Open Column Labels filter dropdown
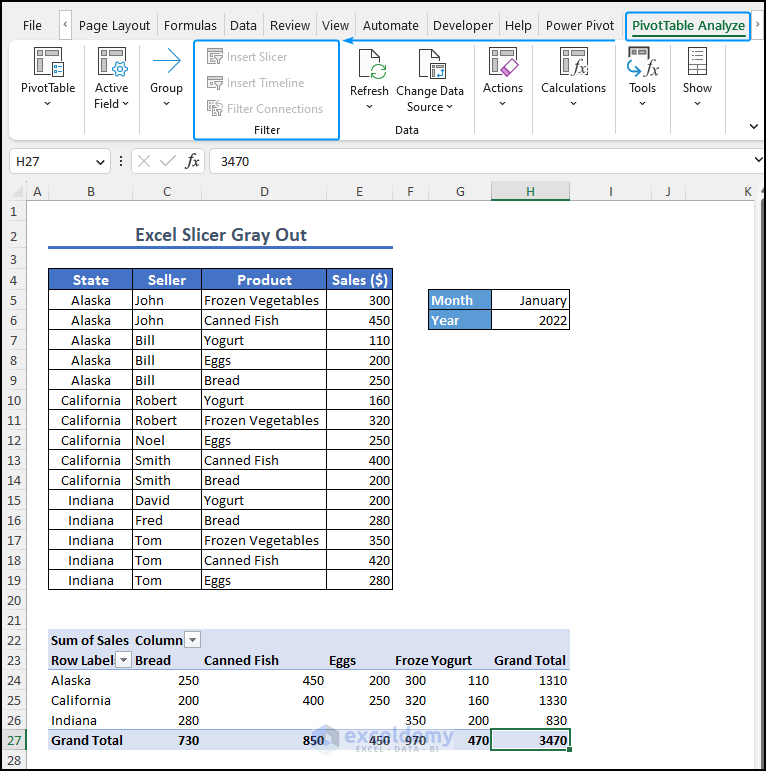 [x=192, y=640]
